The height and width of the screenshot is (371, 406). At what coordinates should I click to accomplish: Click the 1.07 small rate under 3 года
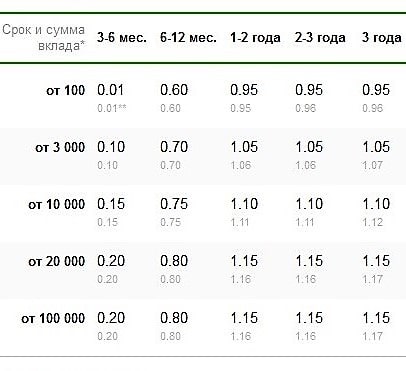coord(373,165)
